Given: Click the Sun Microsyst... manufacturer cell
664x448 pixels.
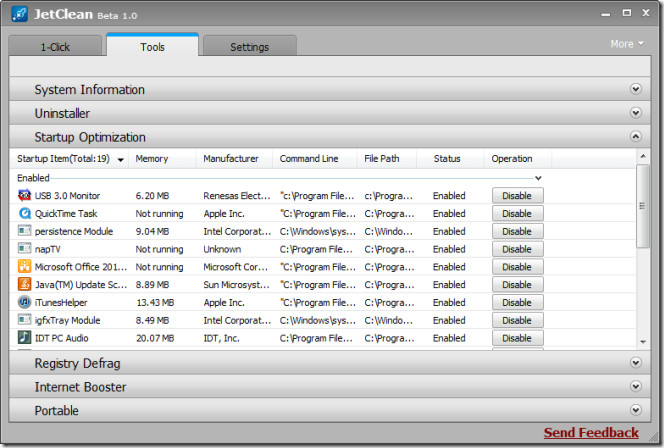Looking at the screenshot, I should 236,285.
